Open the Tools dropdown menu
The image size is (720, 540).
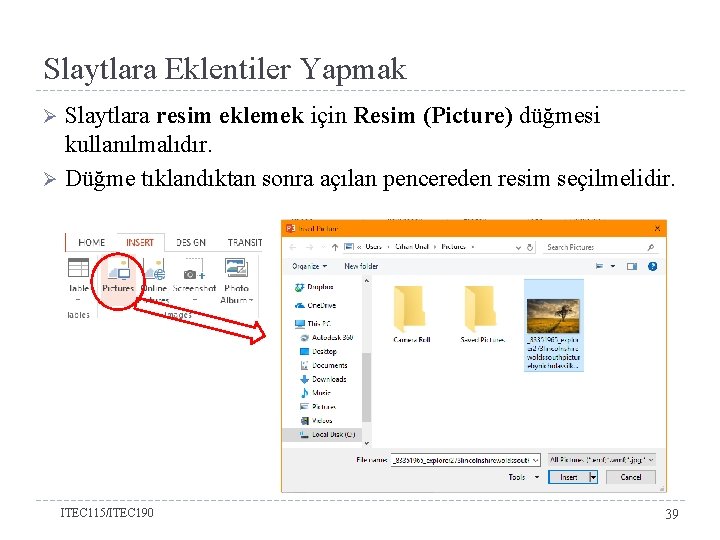524,477
